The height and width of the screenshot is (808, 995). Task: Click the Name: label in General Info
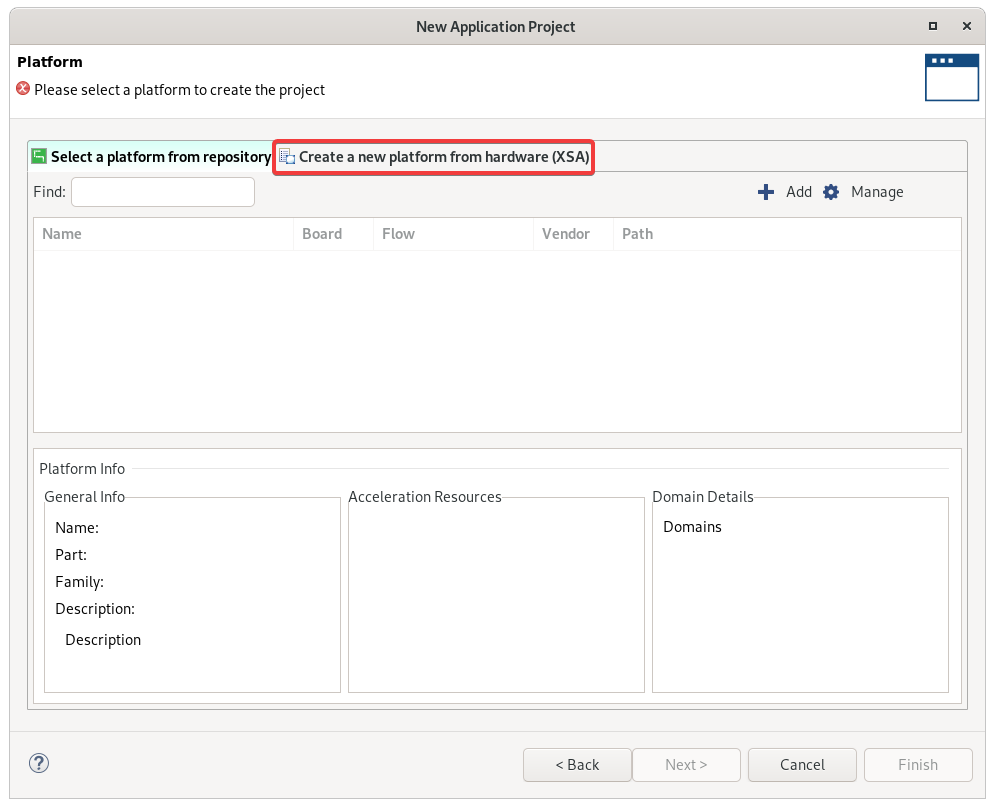pyautogui.click(x=77, y=527)
